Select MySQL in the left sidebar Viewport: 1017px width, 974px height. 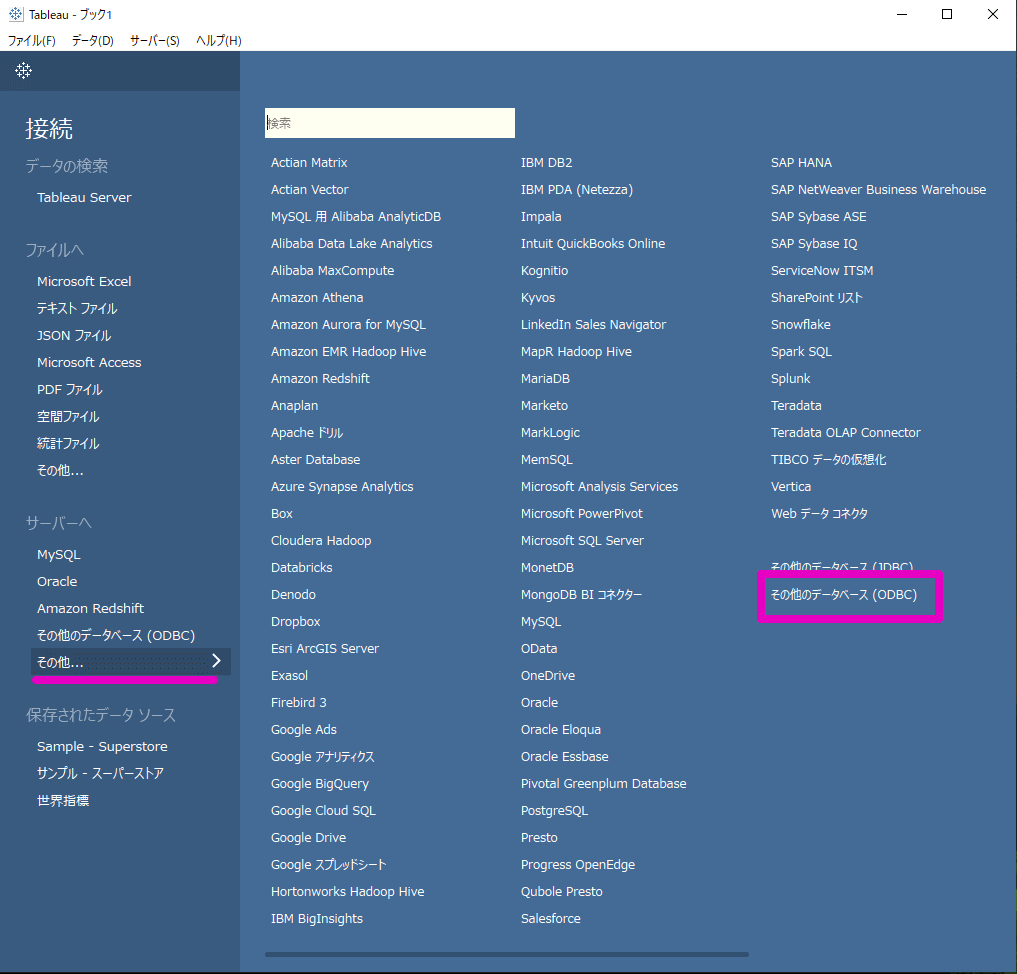point(59,555)
